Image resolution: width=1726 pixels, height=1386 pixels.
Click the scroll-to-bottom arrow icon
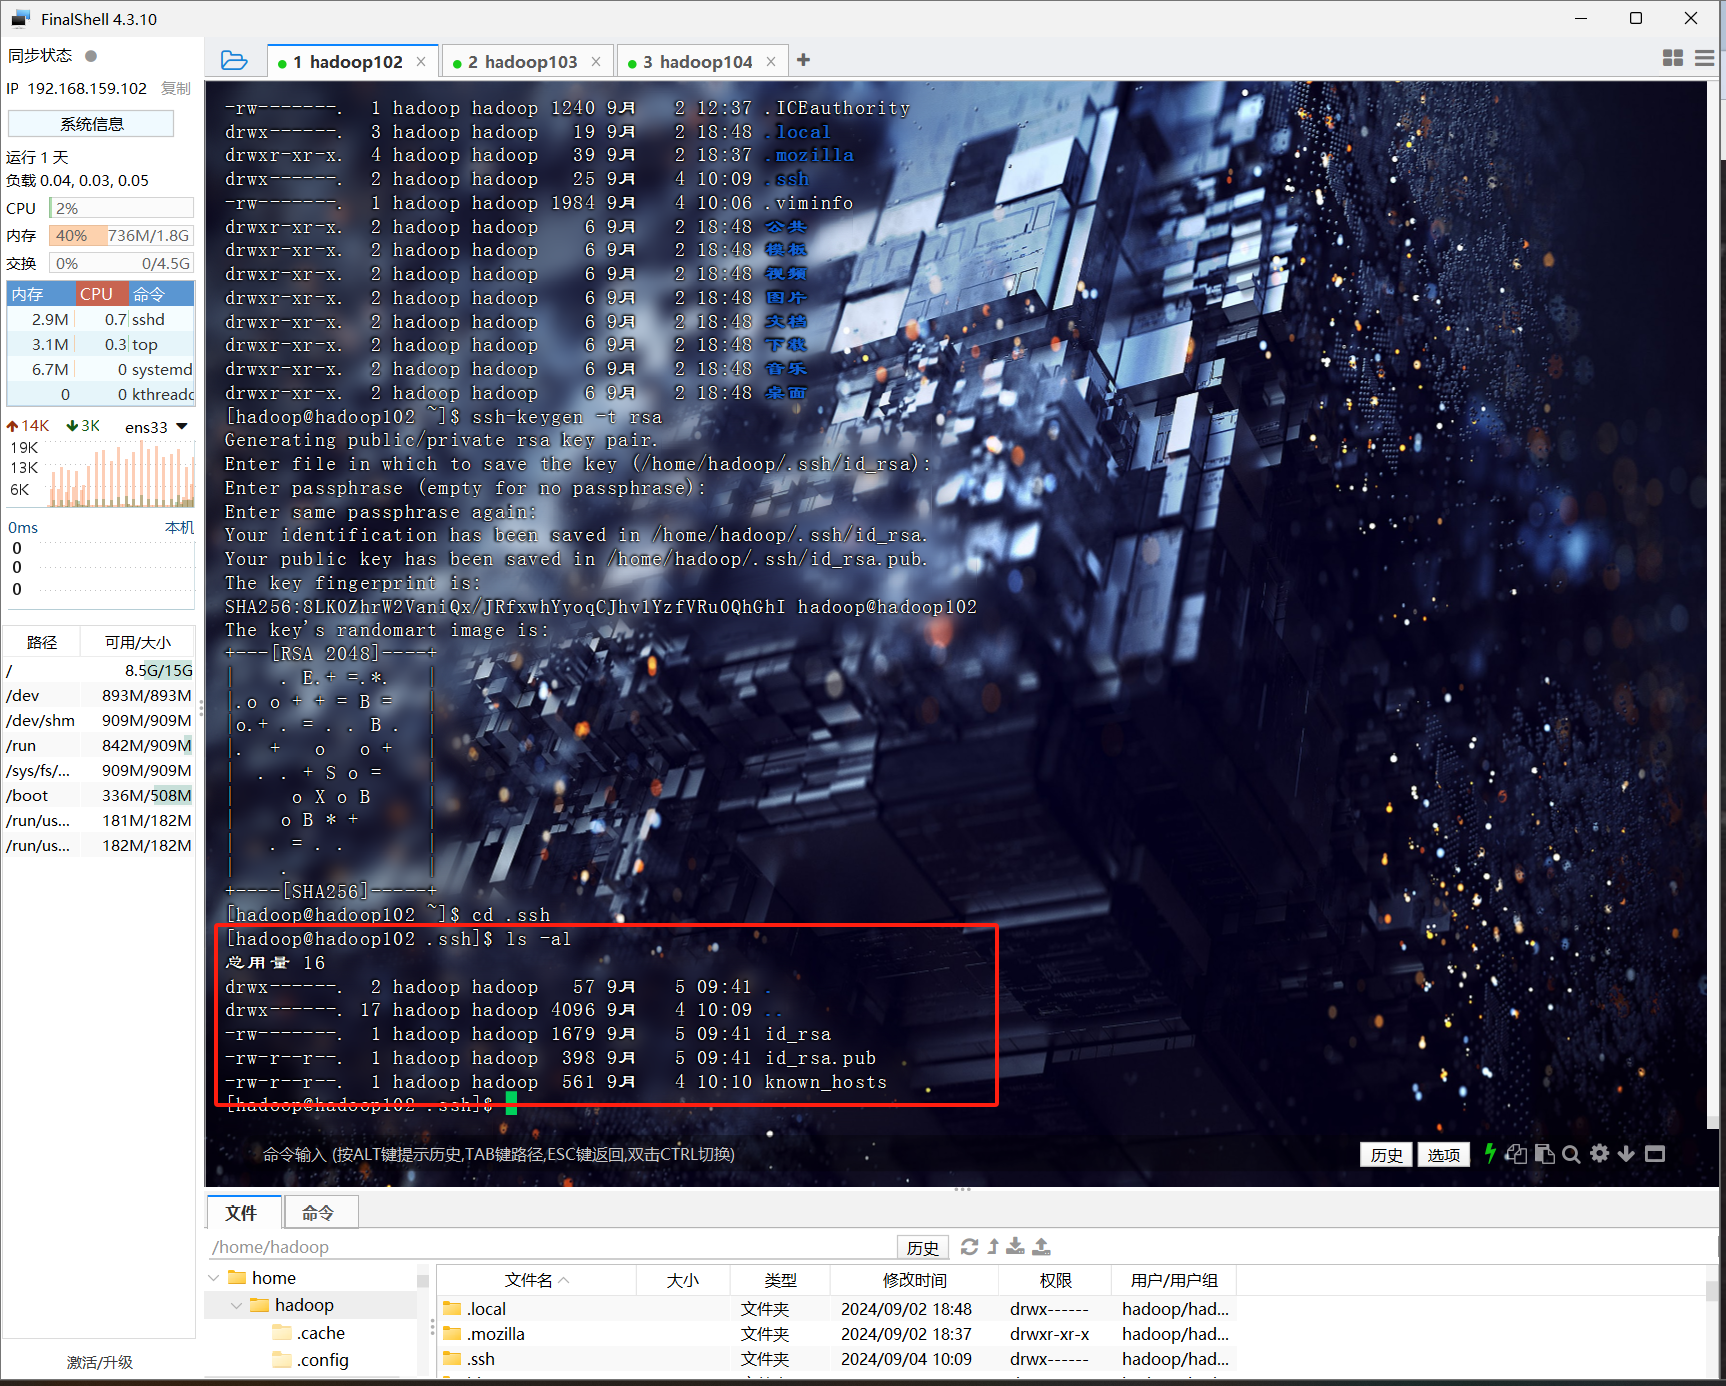1627,1154
